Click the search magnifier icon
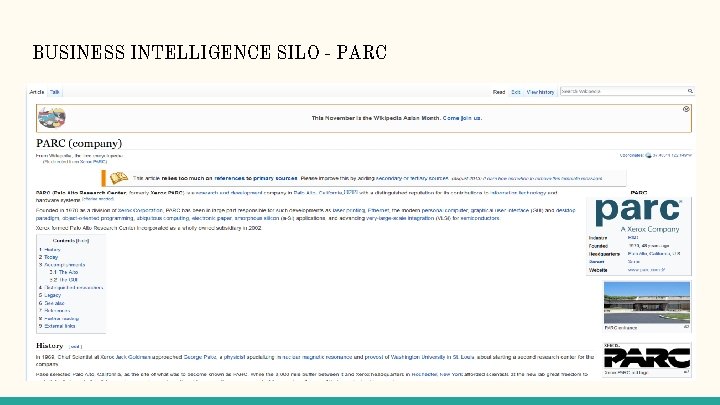Image resolution: width=720 pixels, height=405 pixels. (x=690, y=91)
